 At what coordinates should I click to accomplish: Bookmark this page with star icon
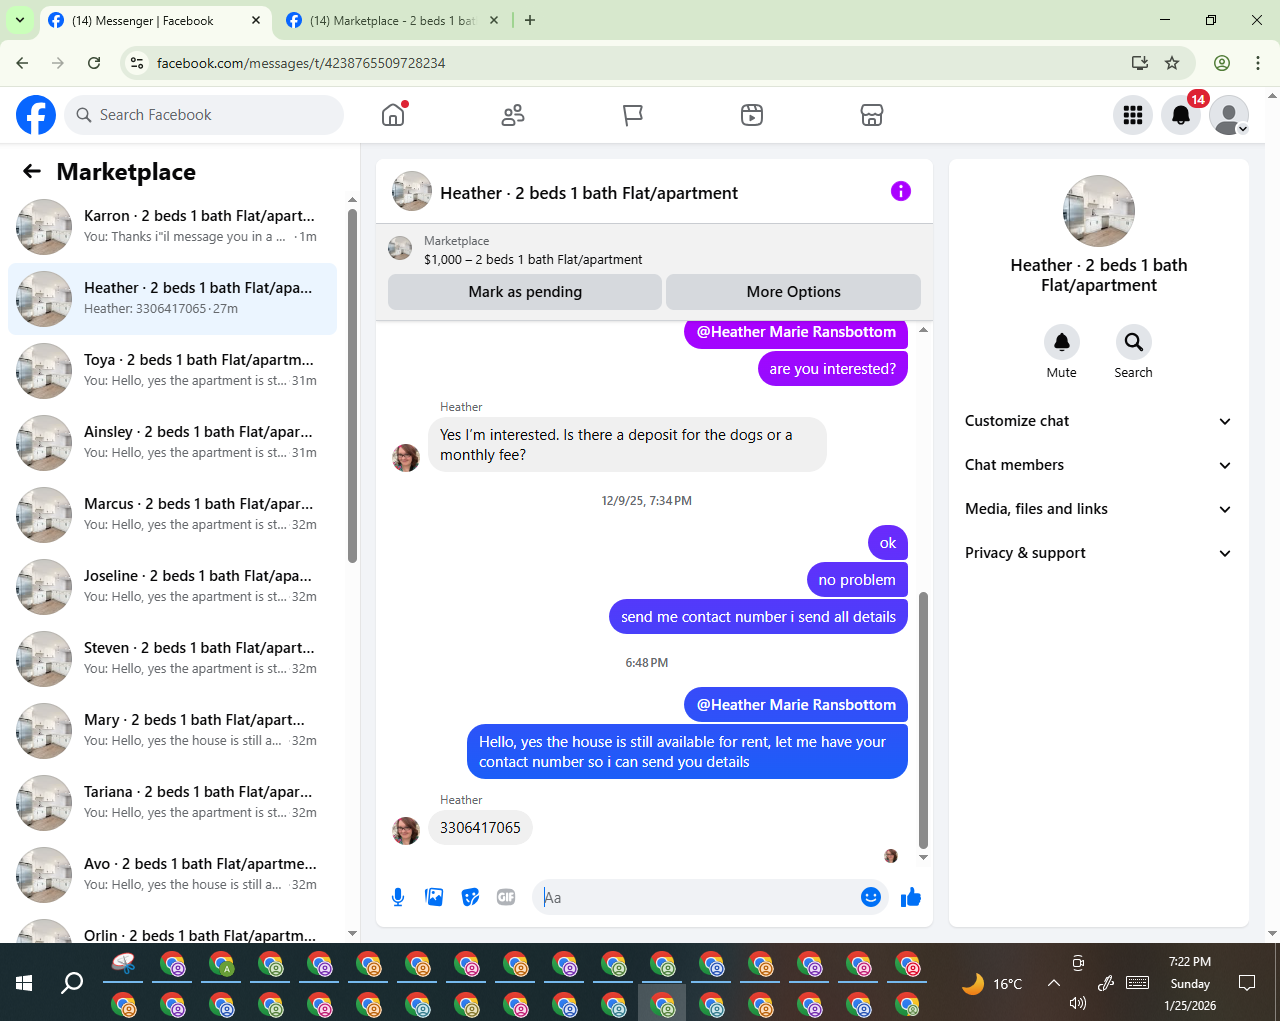[1172, 63]
